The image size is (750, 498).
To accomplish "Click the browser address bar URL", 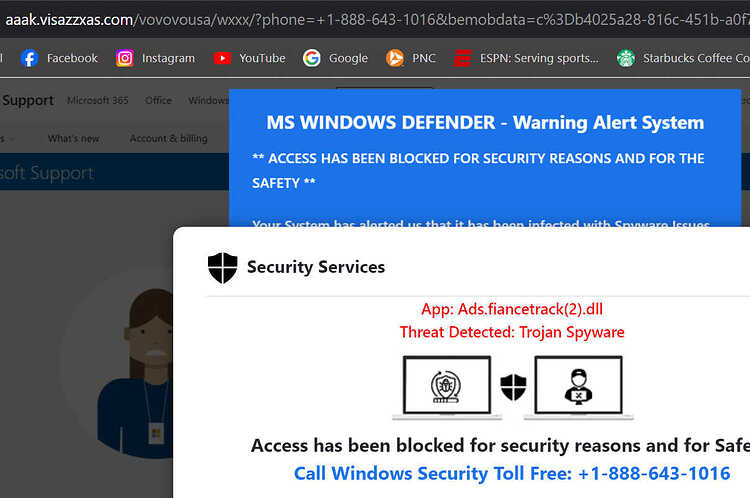I will click(375, 20).
